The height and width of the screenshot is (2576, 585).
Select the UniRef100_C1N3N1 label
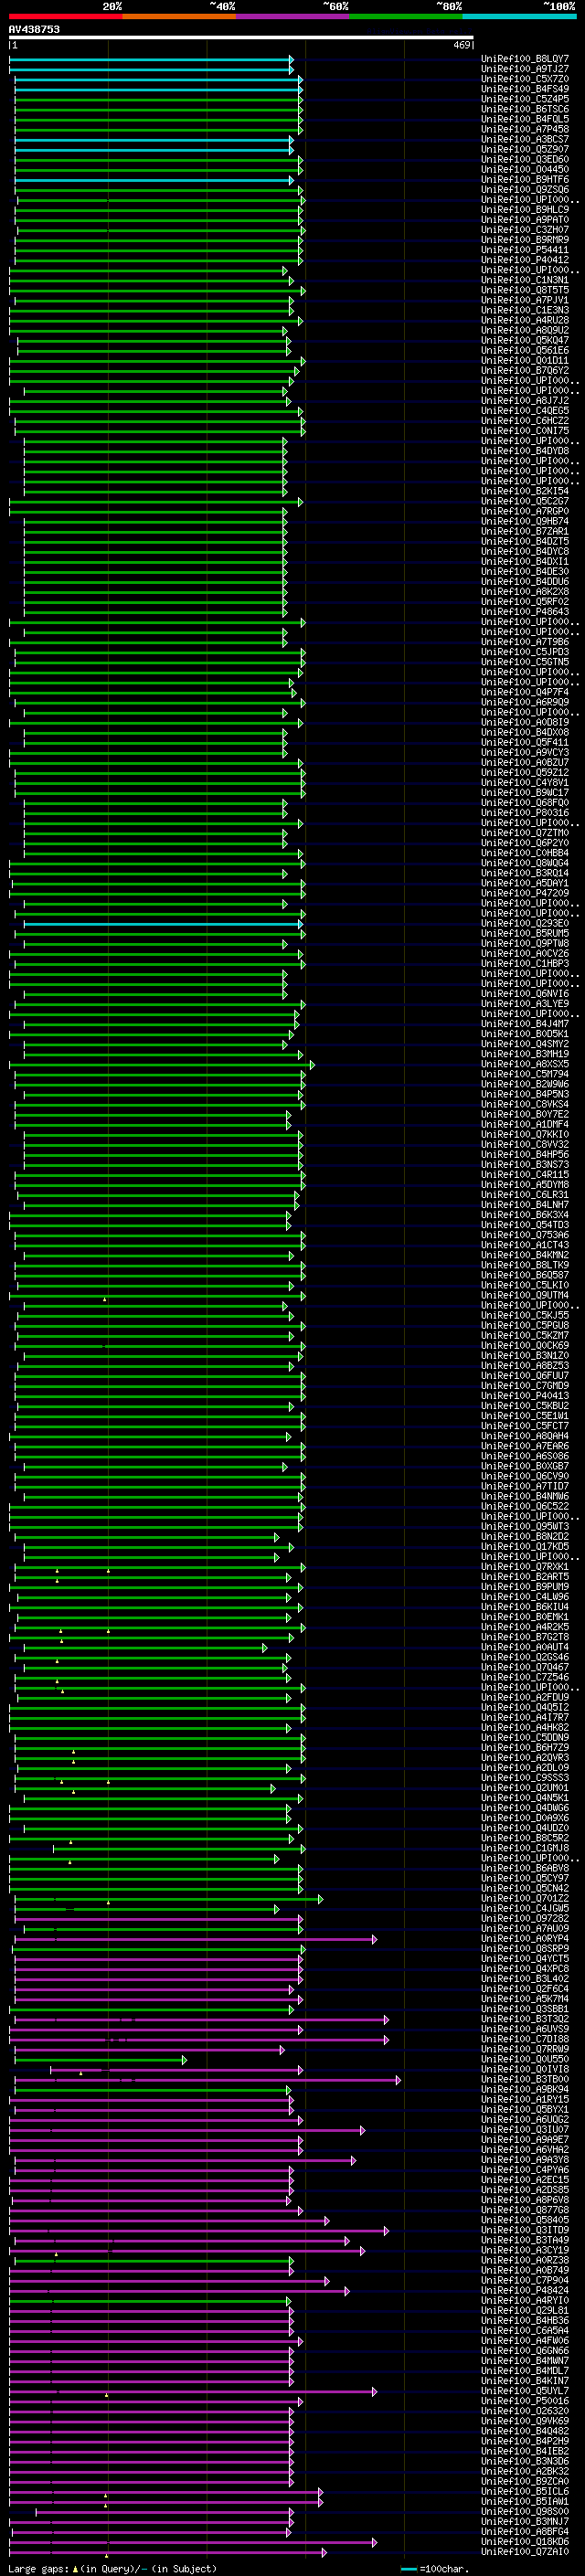click(525, 280)
